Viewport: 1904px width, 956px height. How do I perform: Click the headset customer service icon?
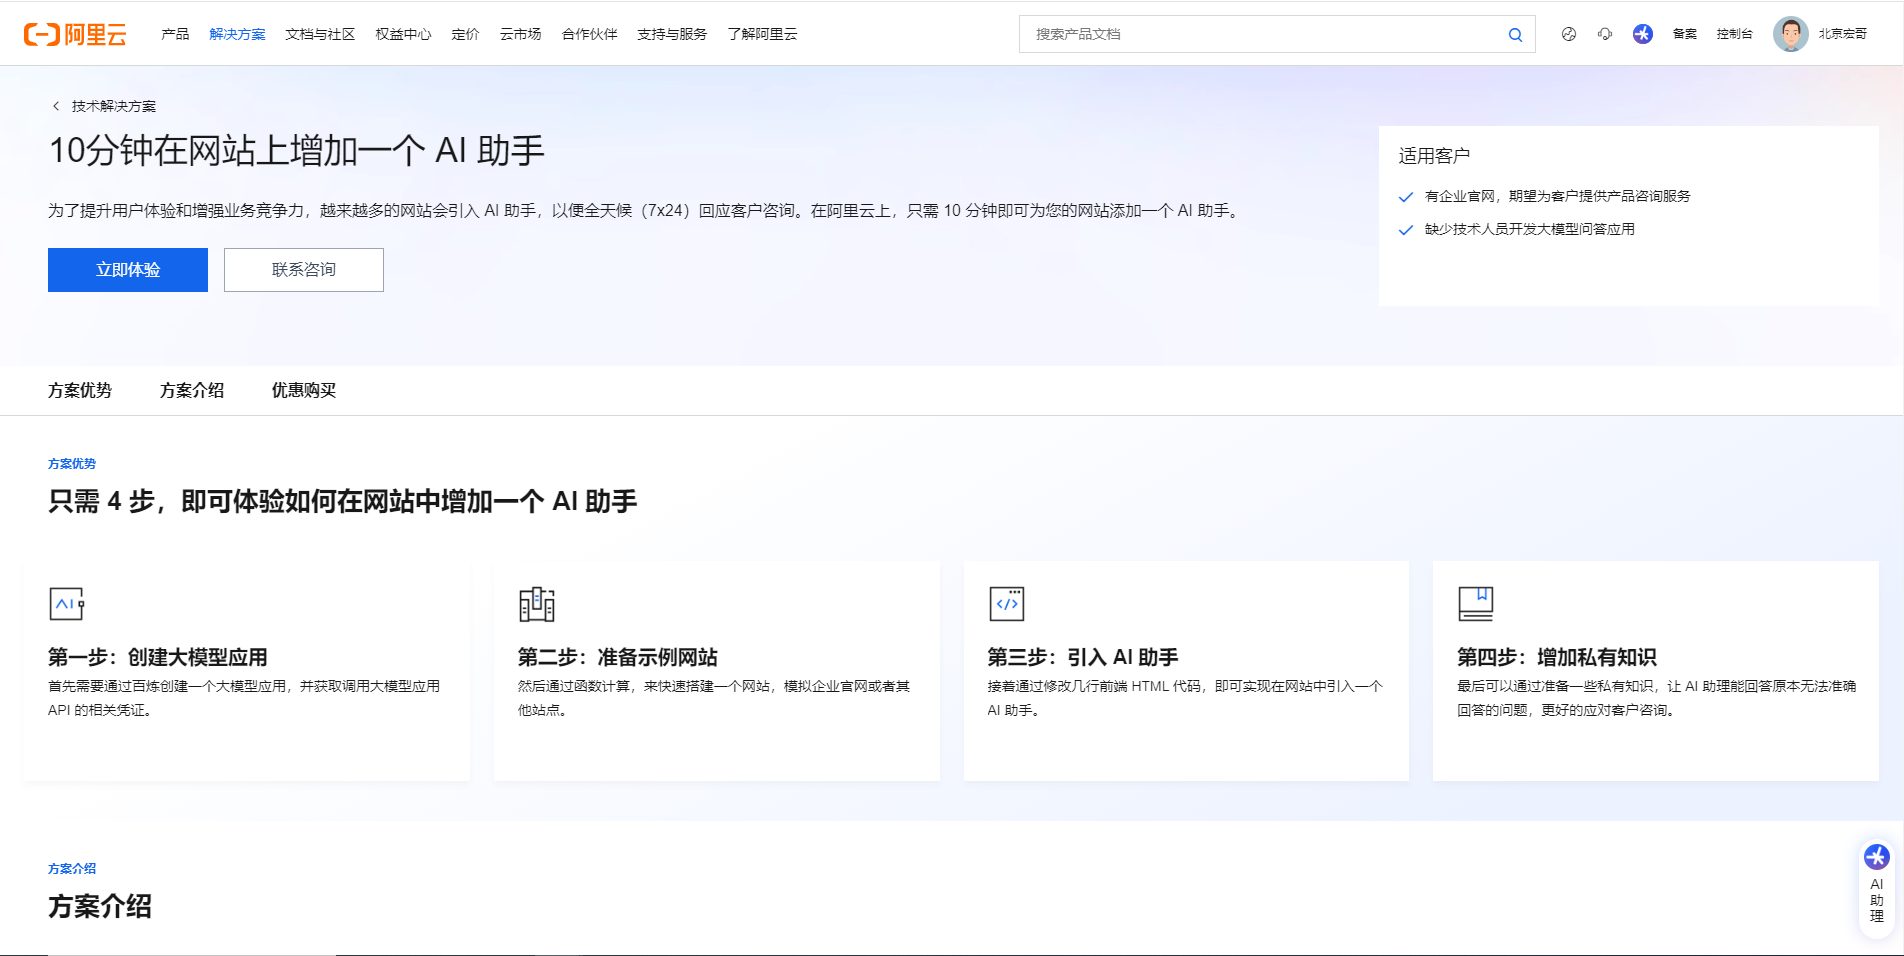coord(1605,34)
